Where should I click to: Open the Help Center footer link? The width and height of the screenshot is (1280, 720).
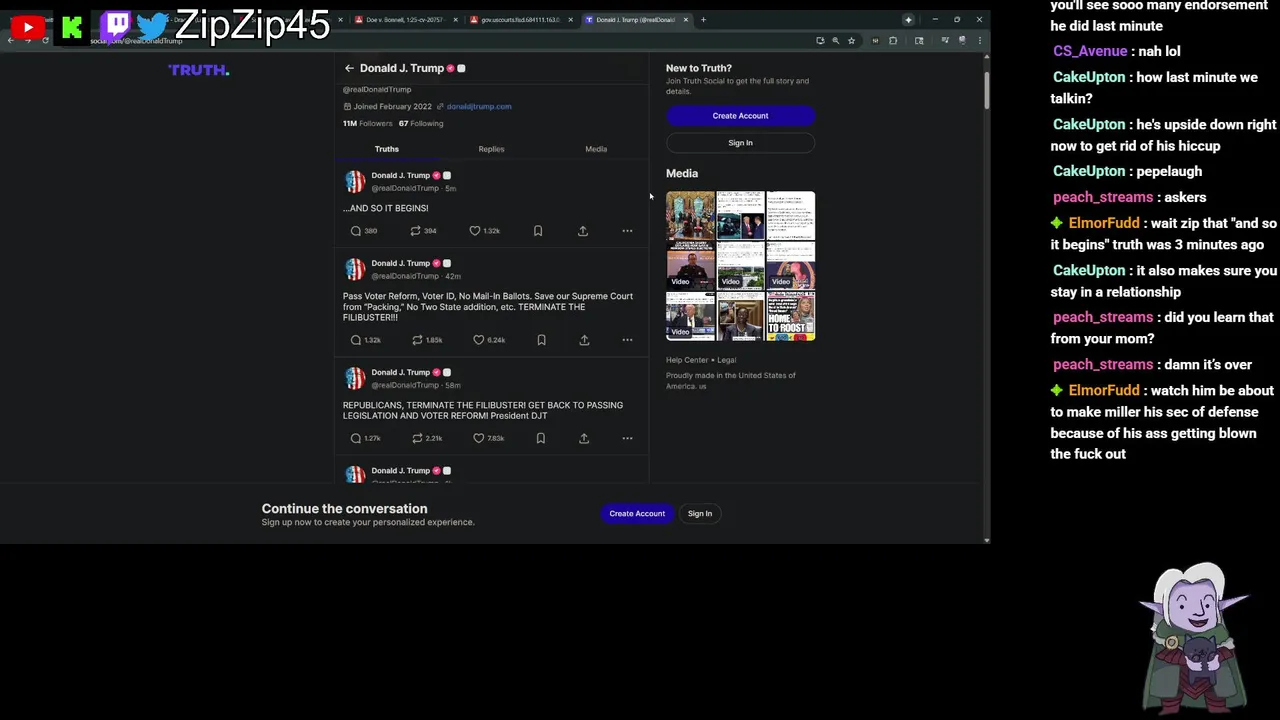click(689, 360)
